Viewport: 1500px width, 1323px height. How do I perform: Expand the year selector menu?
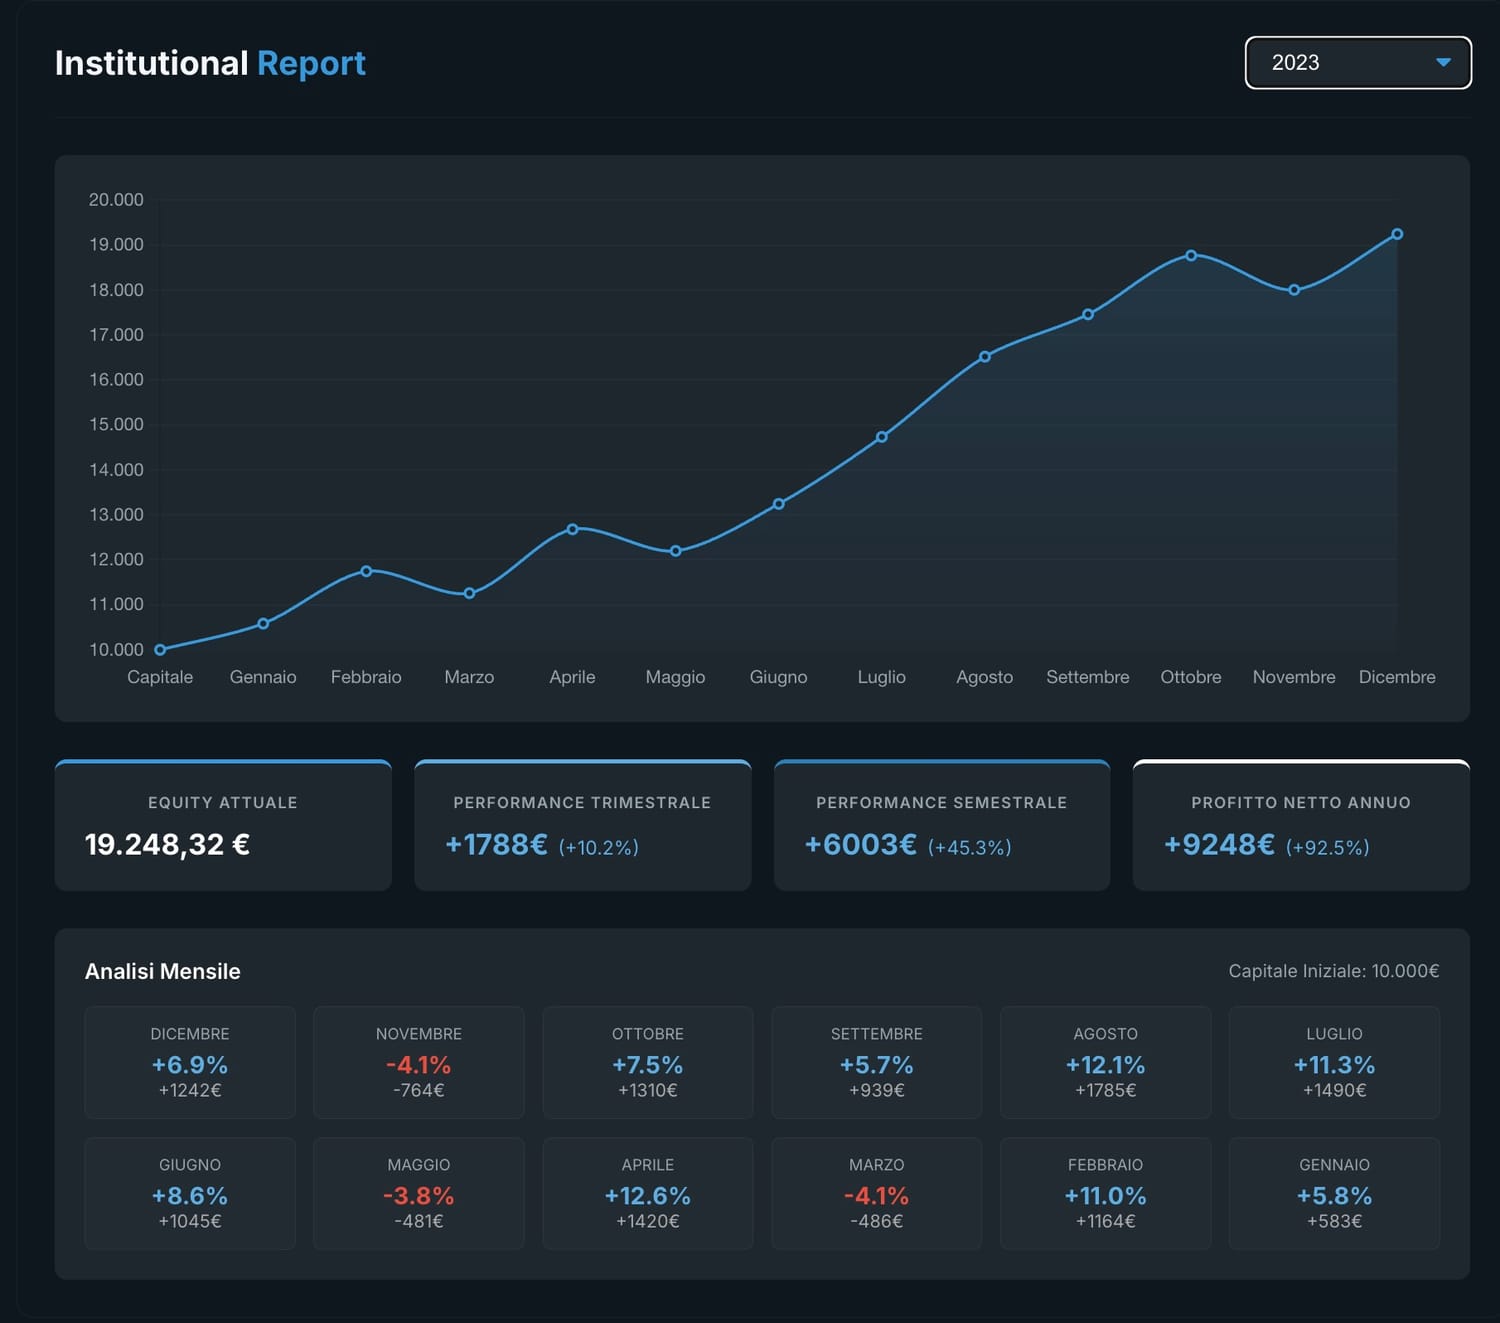pyautogui.click(x=1357, y=62)
